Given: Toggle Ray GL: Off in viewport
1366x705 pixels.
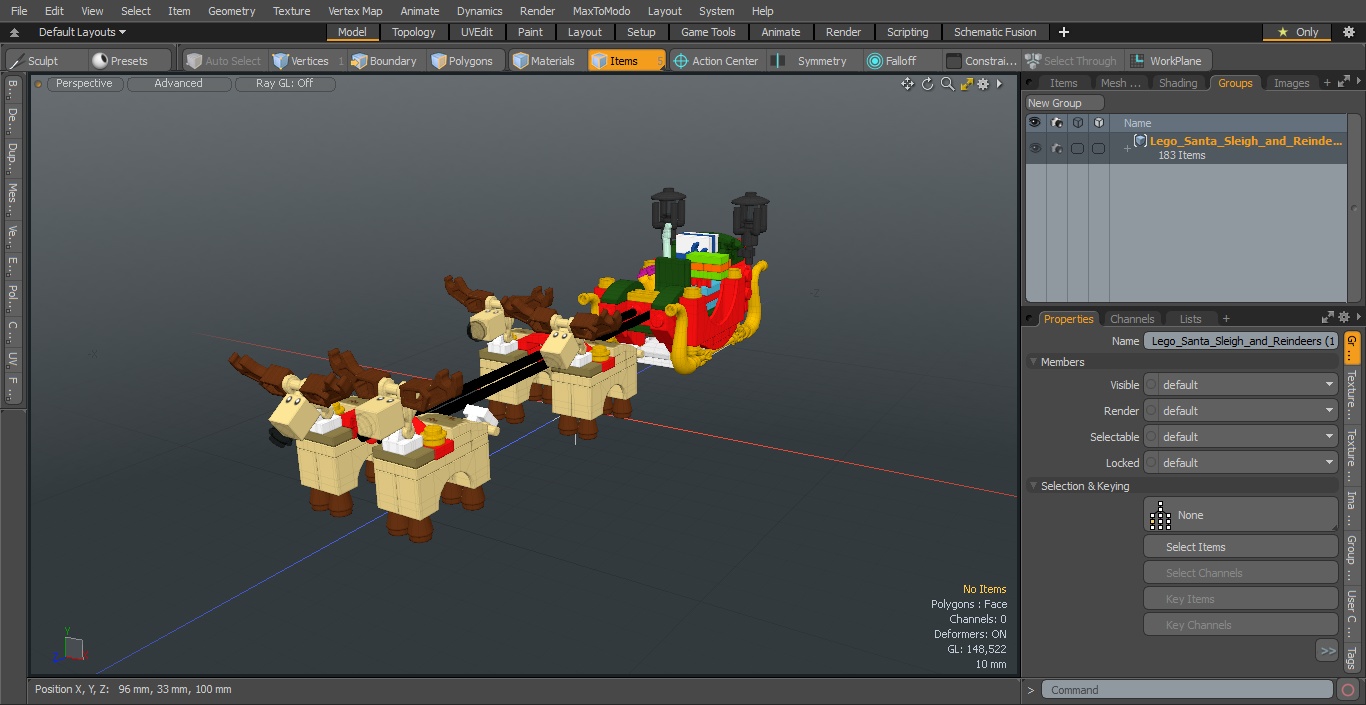Looking at the screenshot, I should (285, 84).
